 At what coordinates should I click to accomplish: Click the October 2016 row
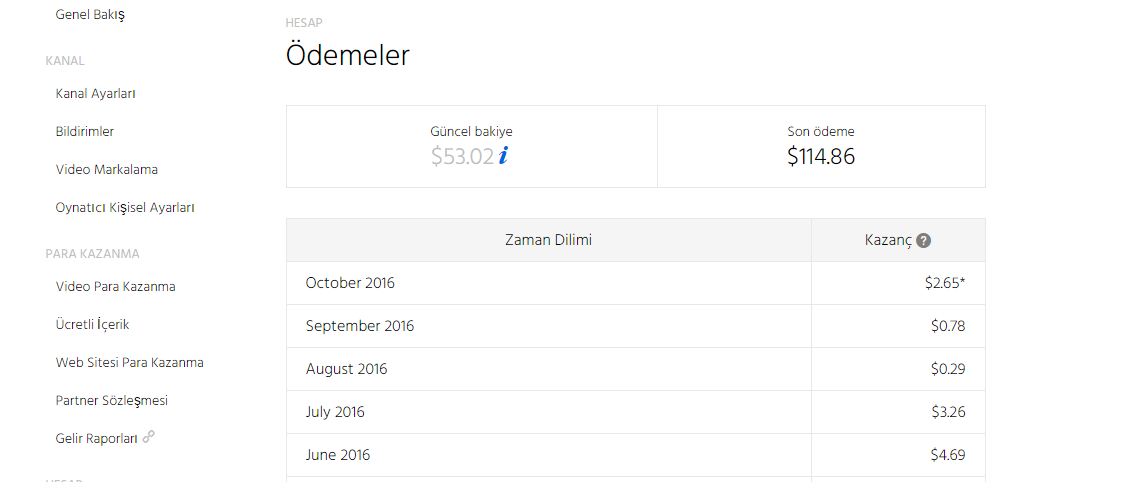636,283
